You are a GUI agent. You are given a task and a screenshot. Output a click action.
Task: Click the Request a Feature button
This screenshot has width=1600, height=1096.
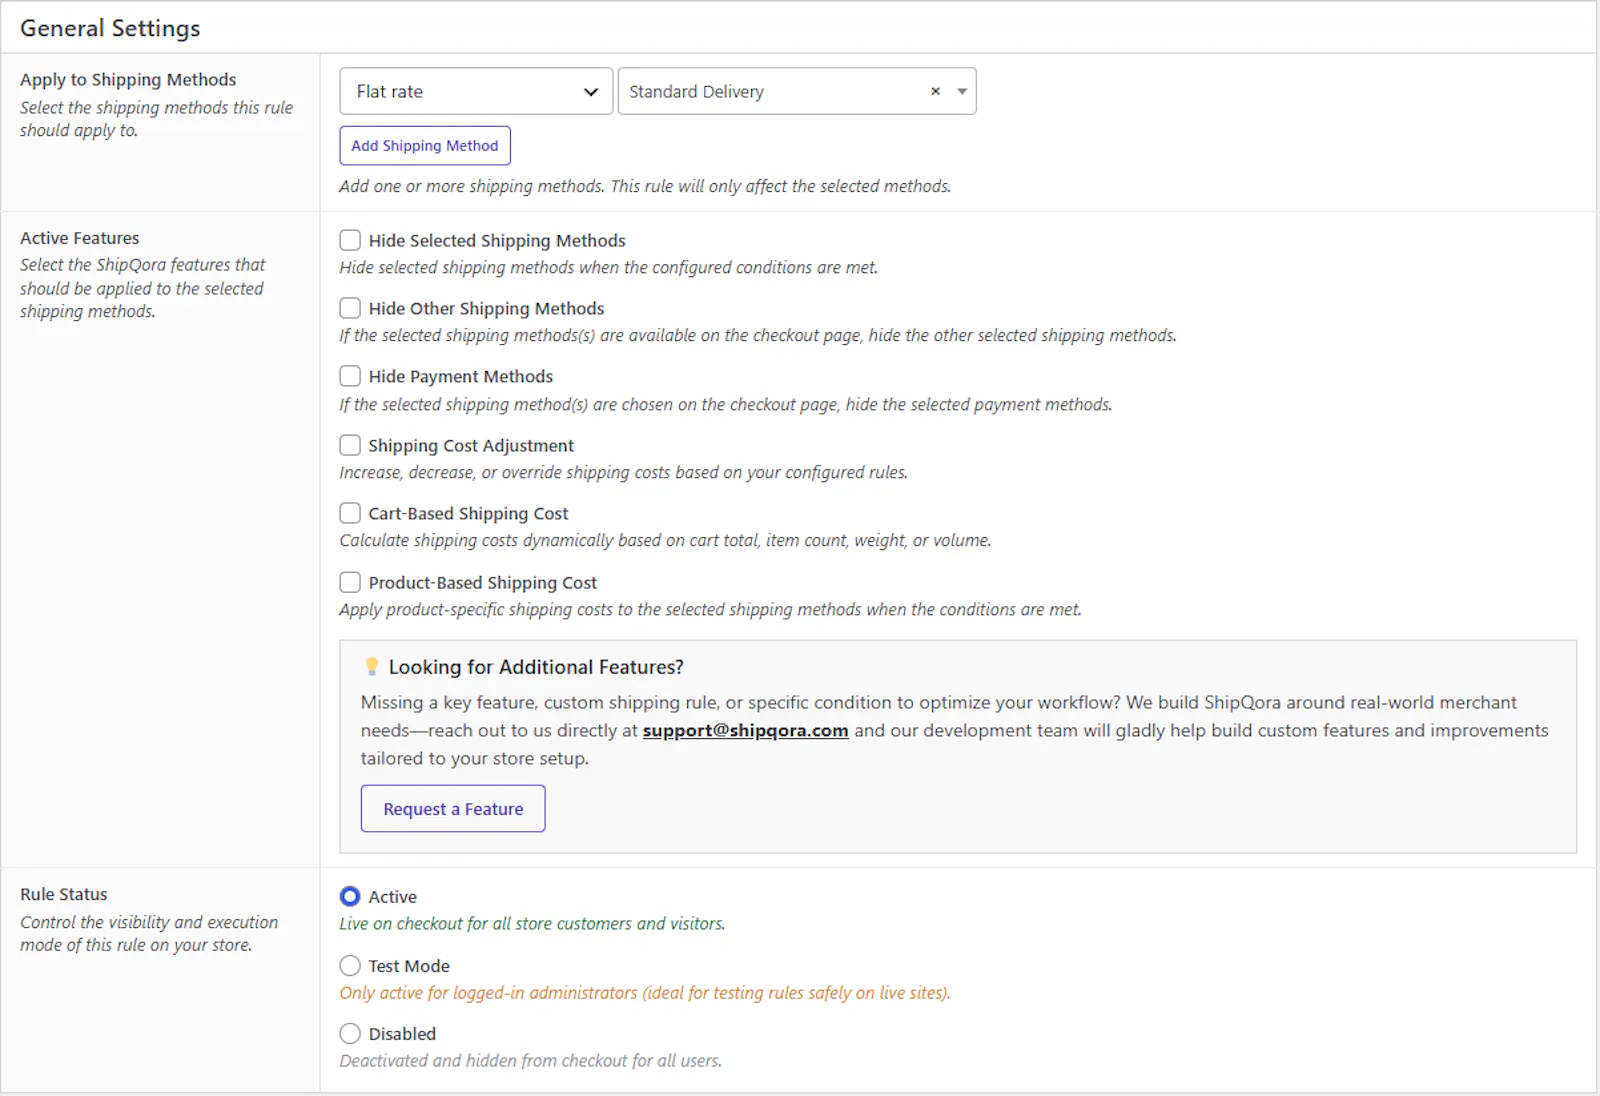coord(453,808)
